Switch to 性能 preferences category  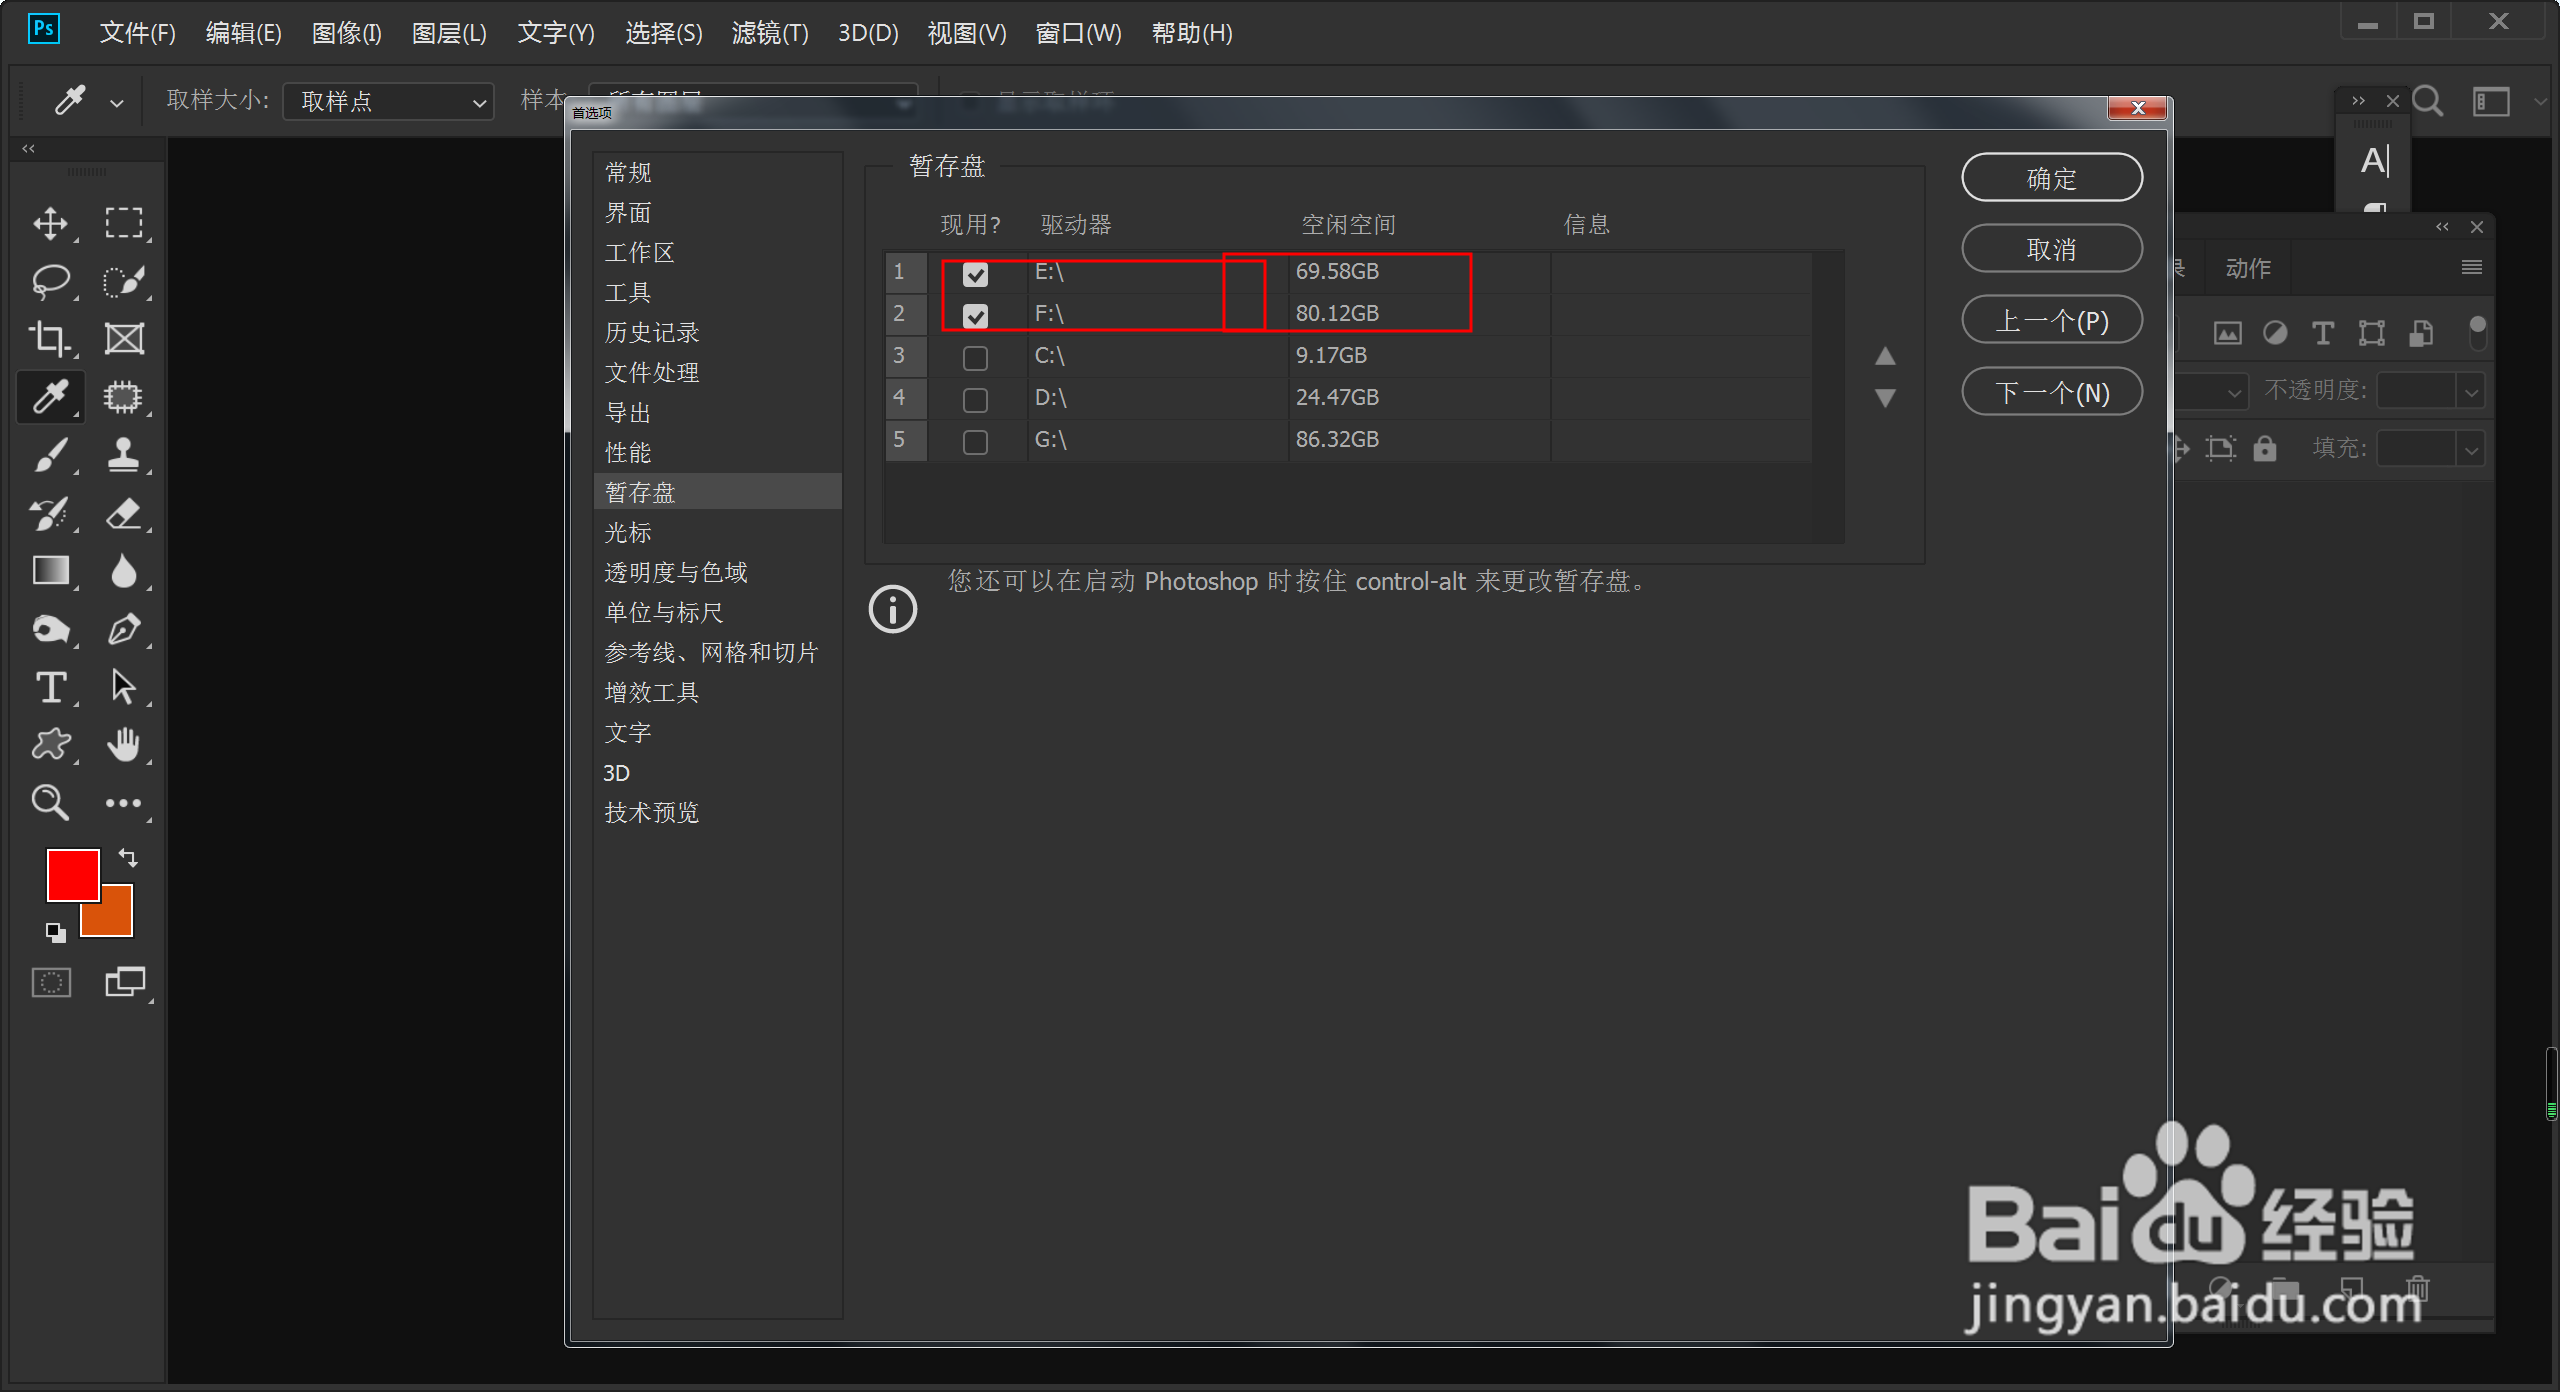628,453
